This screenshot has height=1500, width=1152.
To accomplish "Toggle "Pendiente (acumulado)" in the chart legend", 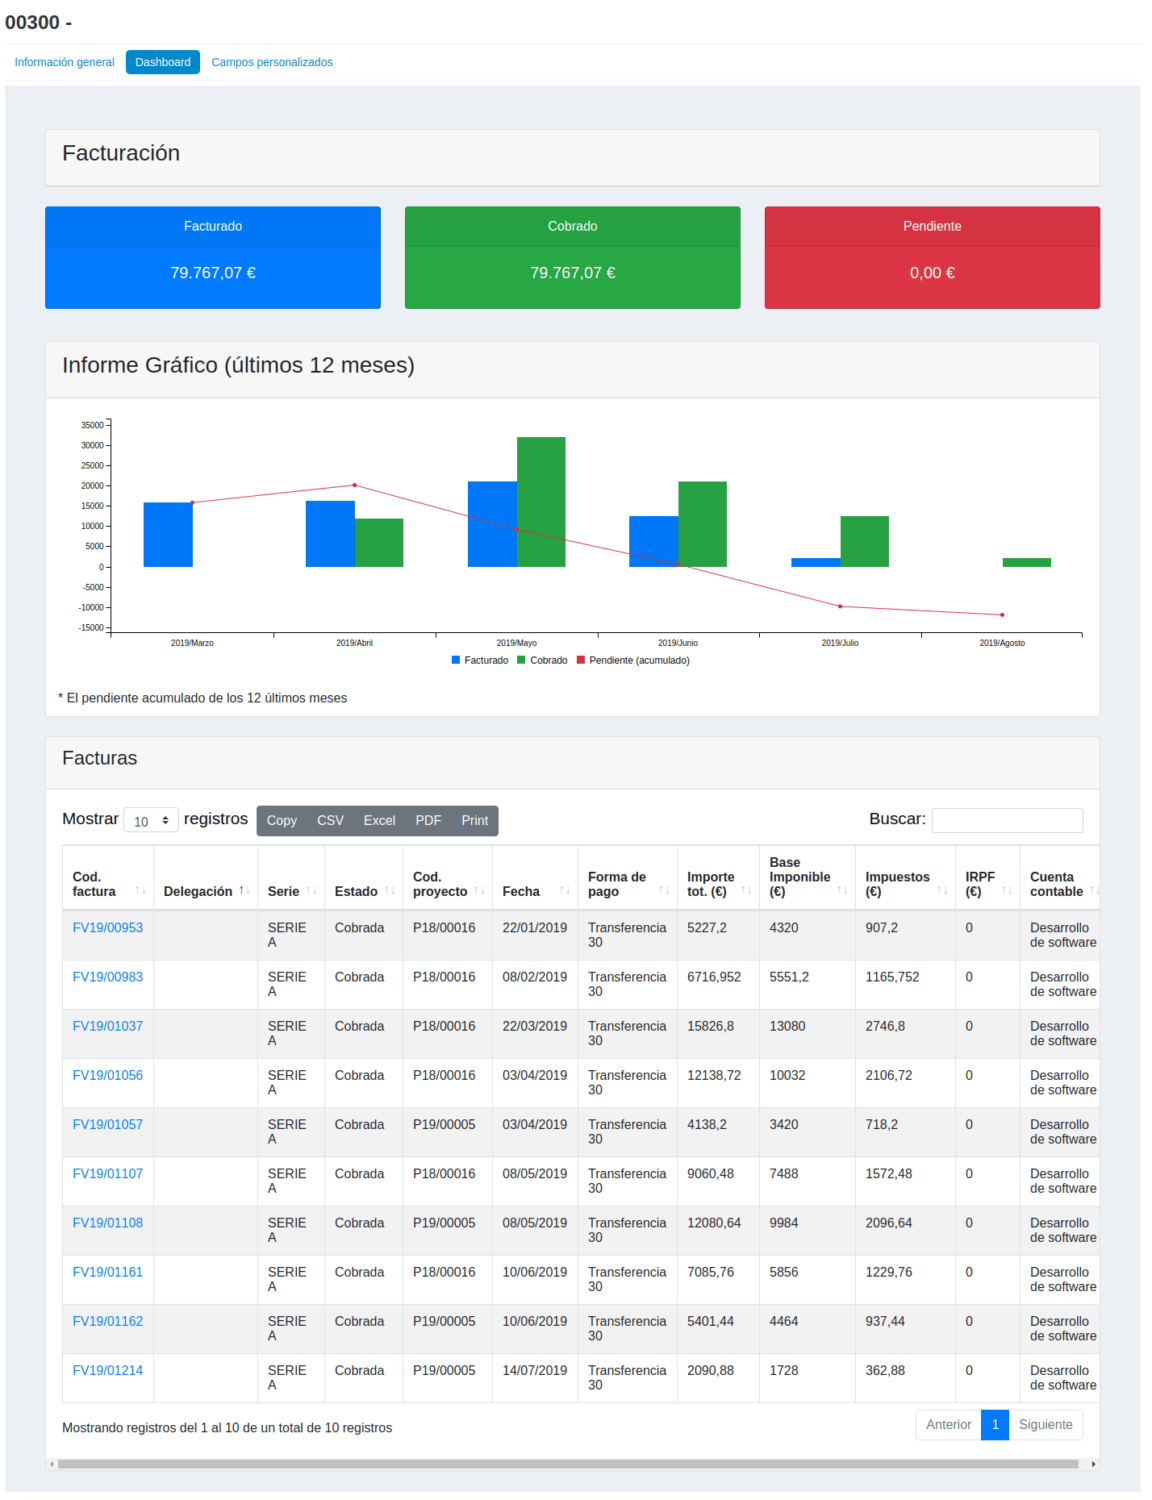I will (x=639, y=660).
